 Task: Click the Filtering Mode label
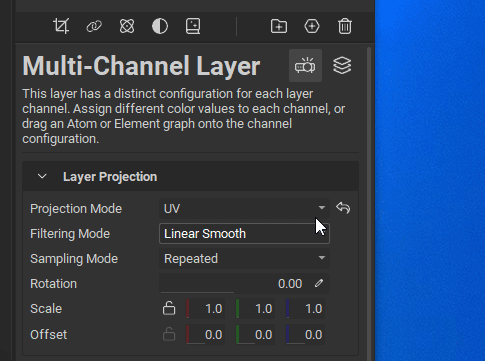70,234
